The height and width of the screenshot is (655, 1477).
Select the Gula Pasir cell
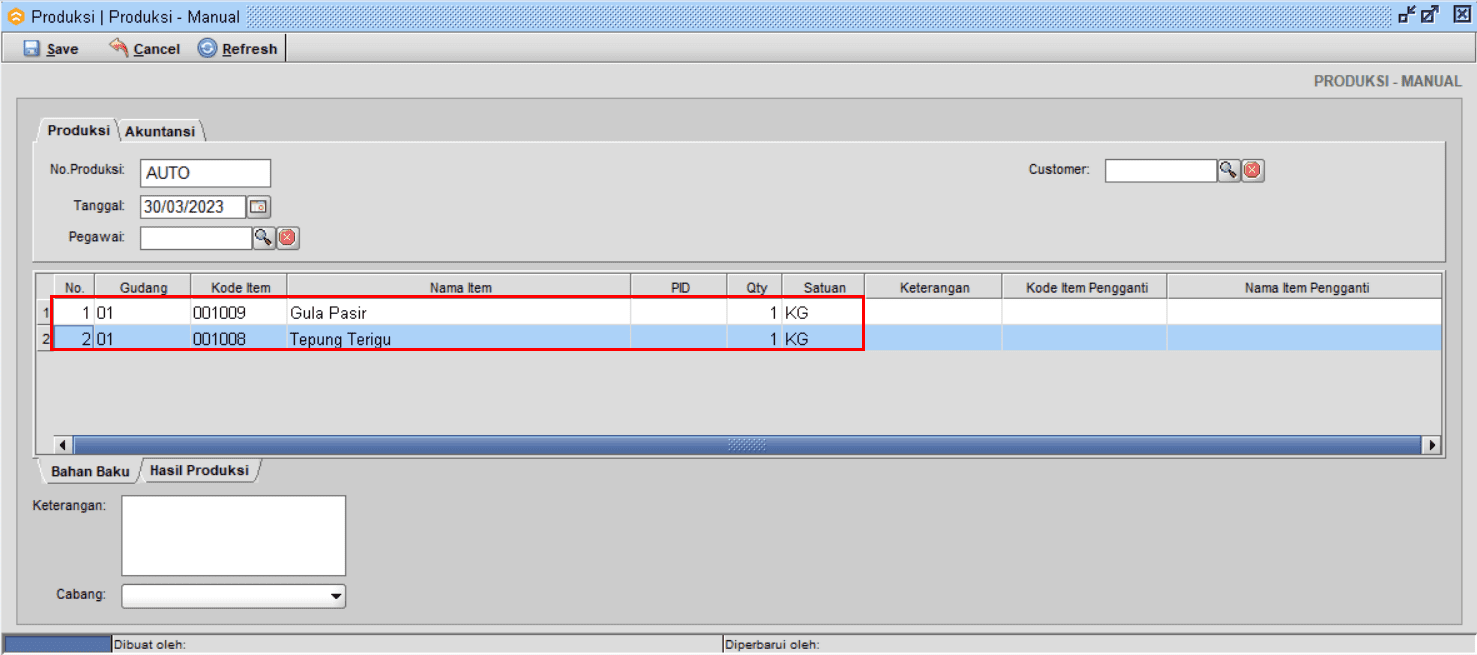pos(460,312)
